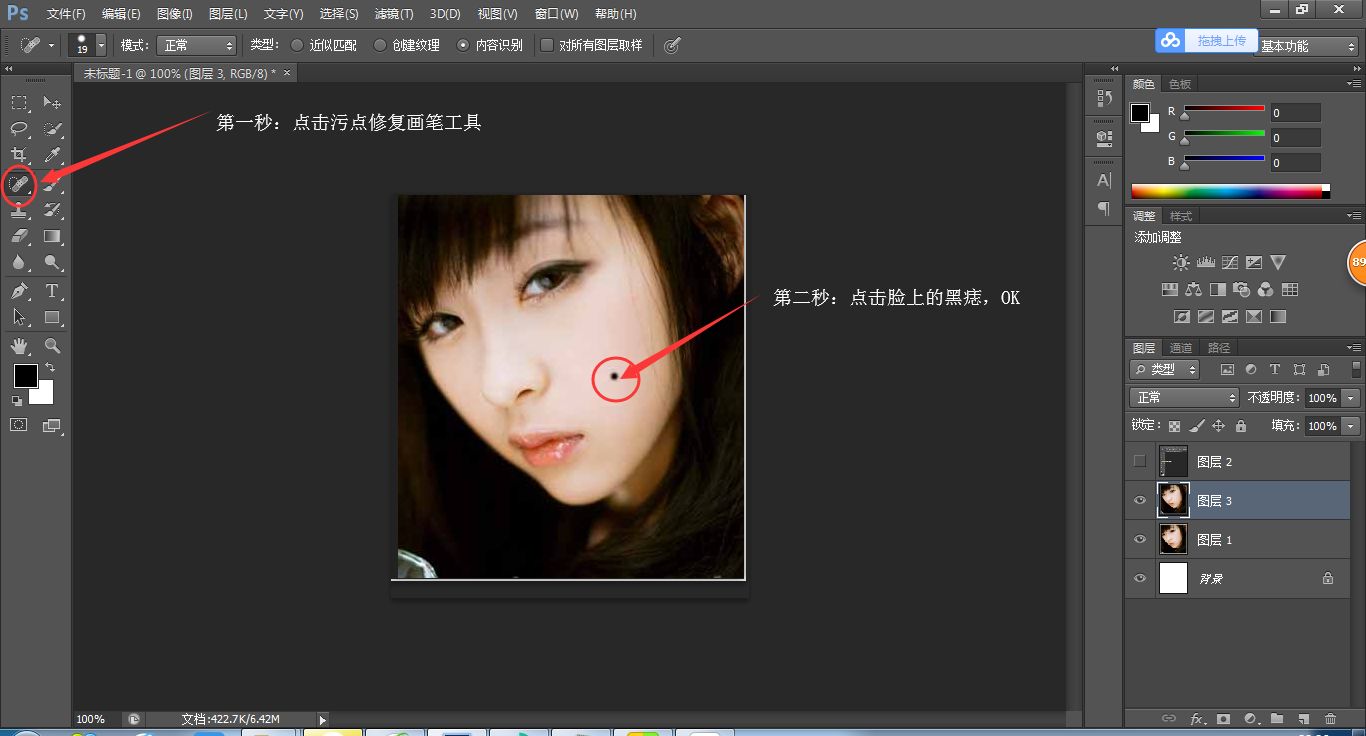The width and height of the screenshot is (1366, 736).
Task: Open the tool preset picker
Action: click(x=37, y=45)
